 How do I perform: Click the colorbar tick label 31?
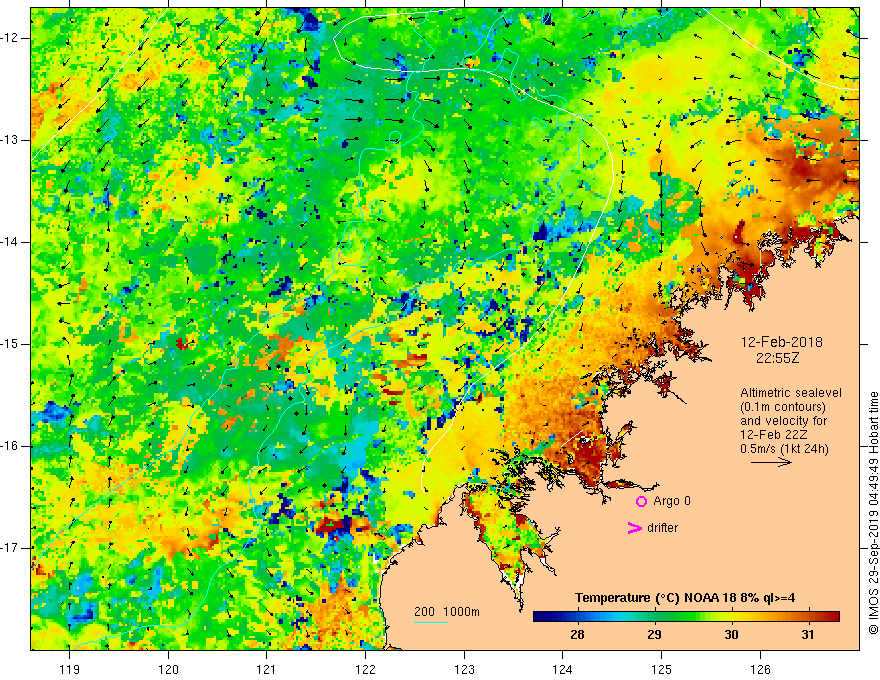tap(807, 635)
